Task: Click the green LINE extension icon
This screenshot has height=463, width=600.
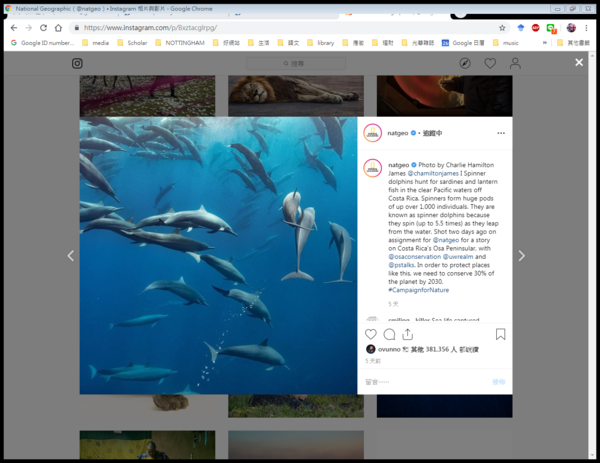Action: click(x=551, y=28)
